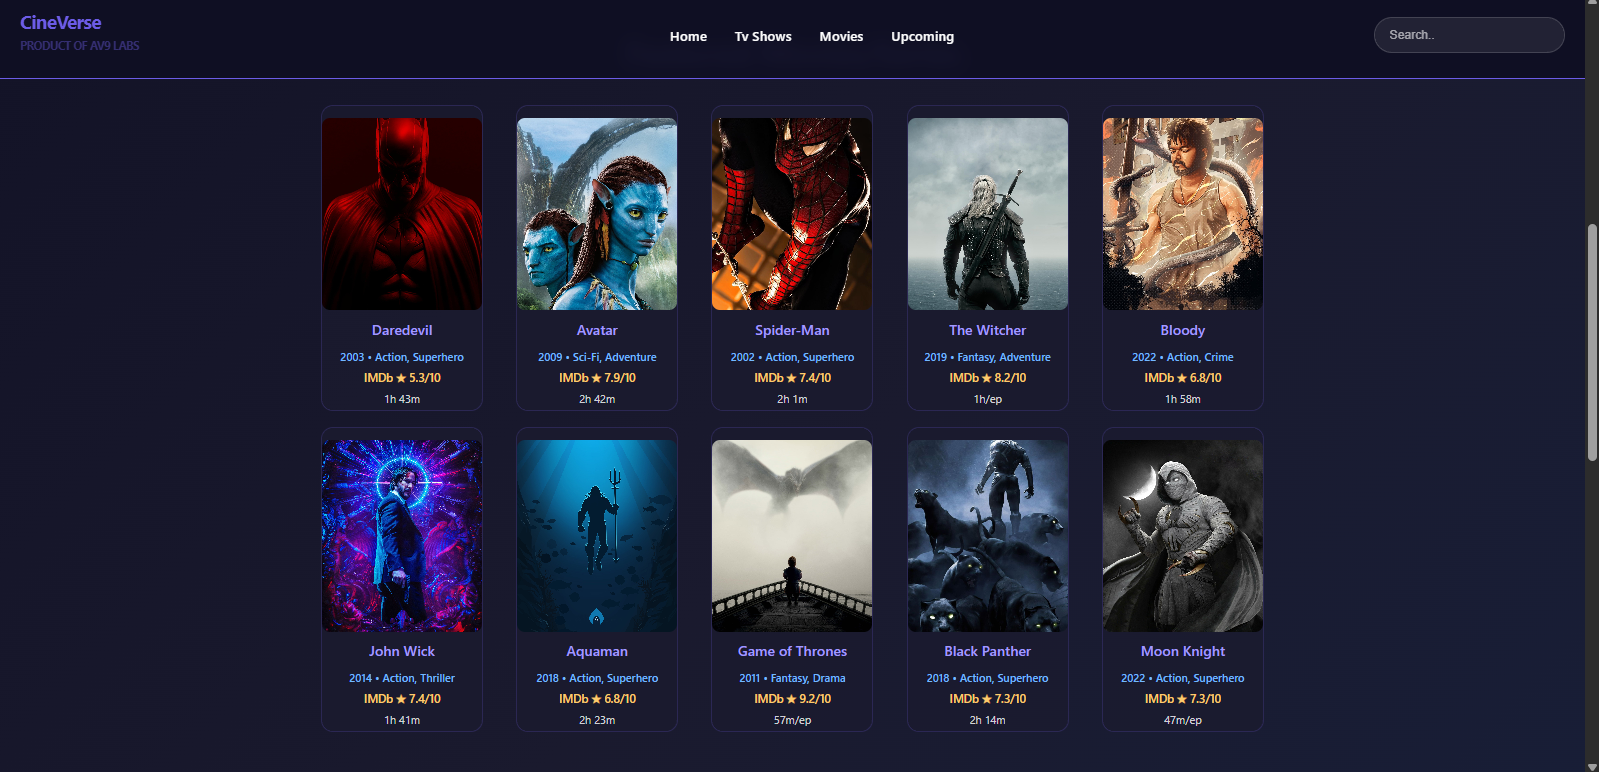Open the Home nav link
1599x772 pixels.
point(688,36)
